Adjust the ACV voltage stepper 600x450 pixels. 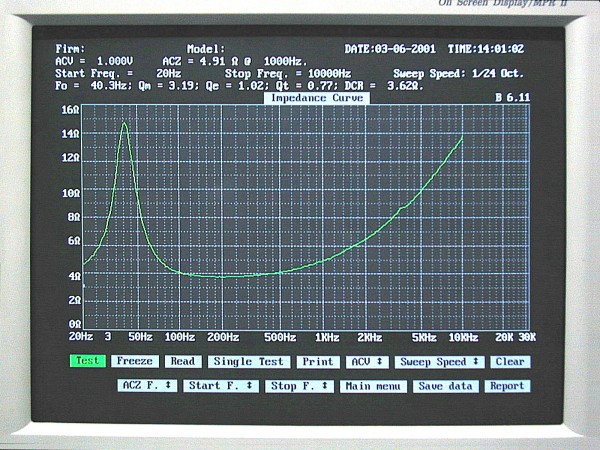(367, 362)
